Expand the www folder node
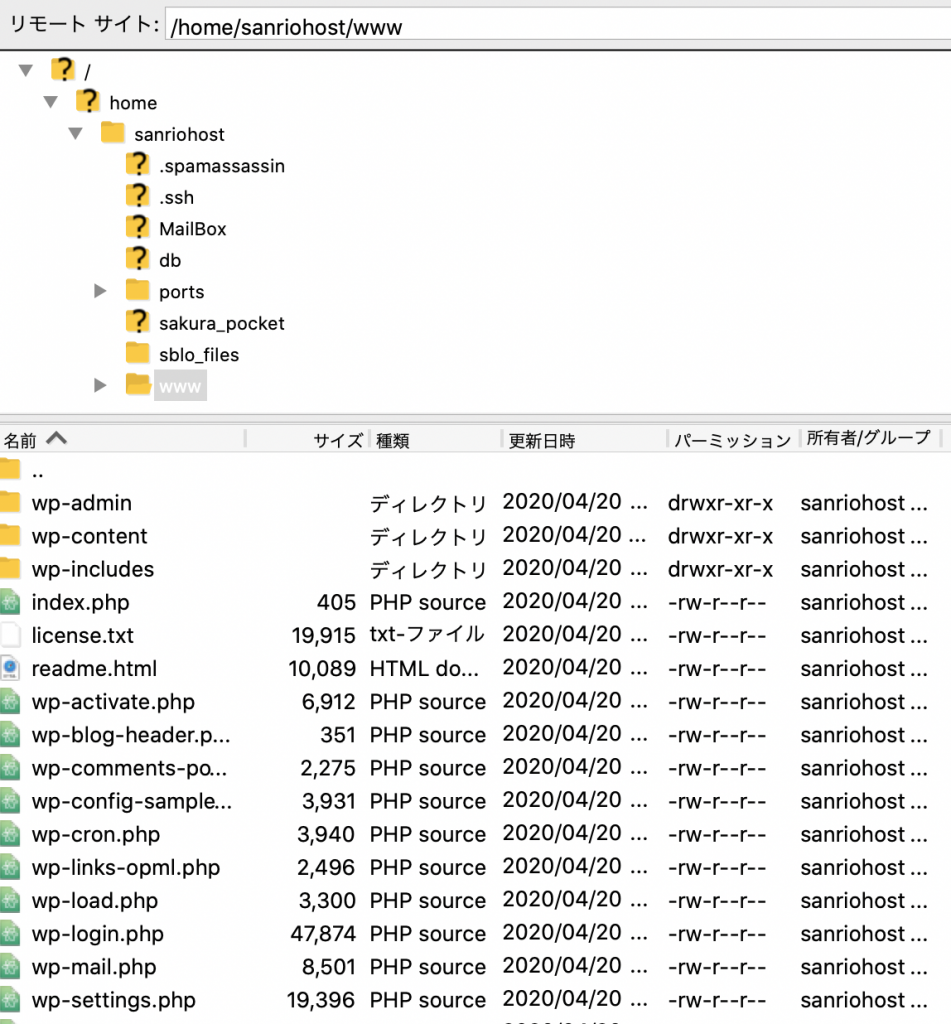The height and width of the screenshot is (1024, 951). point(100,385)
